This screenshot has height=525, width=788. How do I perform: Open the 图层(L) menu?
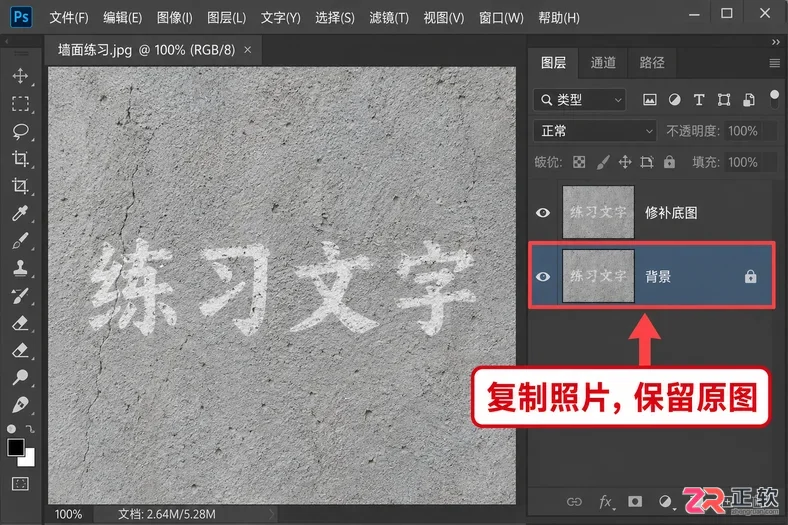(x=227, y=18)
